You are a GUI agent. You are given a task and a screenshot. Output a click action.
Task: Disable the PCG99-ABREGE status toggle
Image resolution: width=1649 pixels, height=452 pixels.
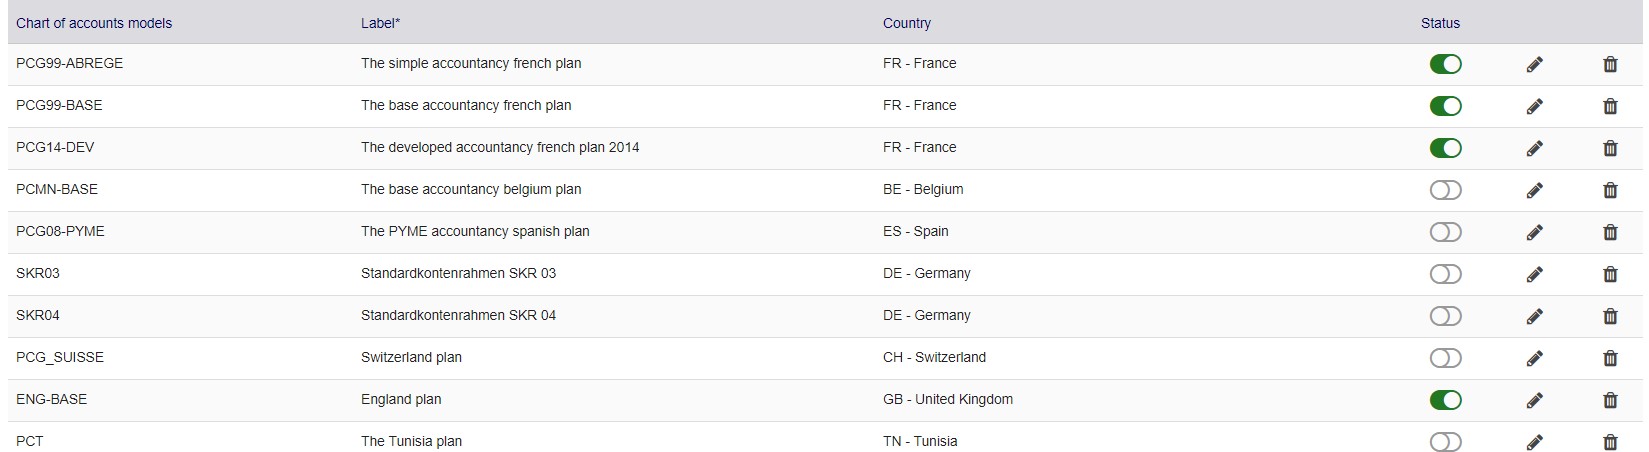(1445, 64)
